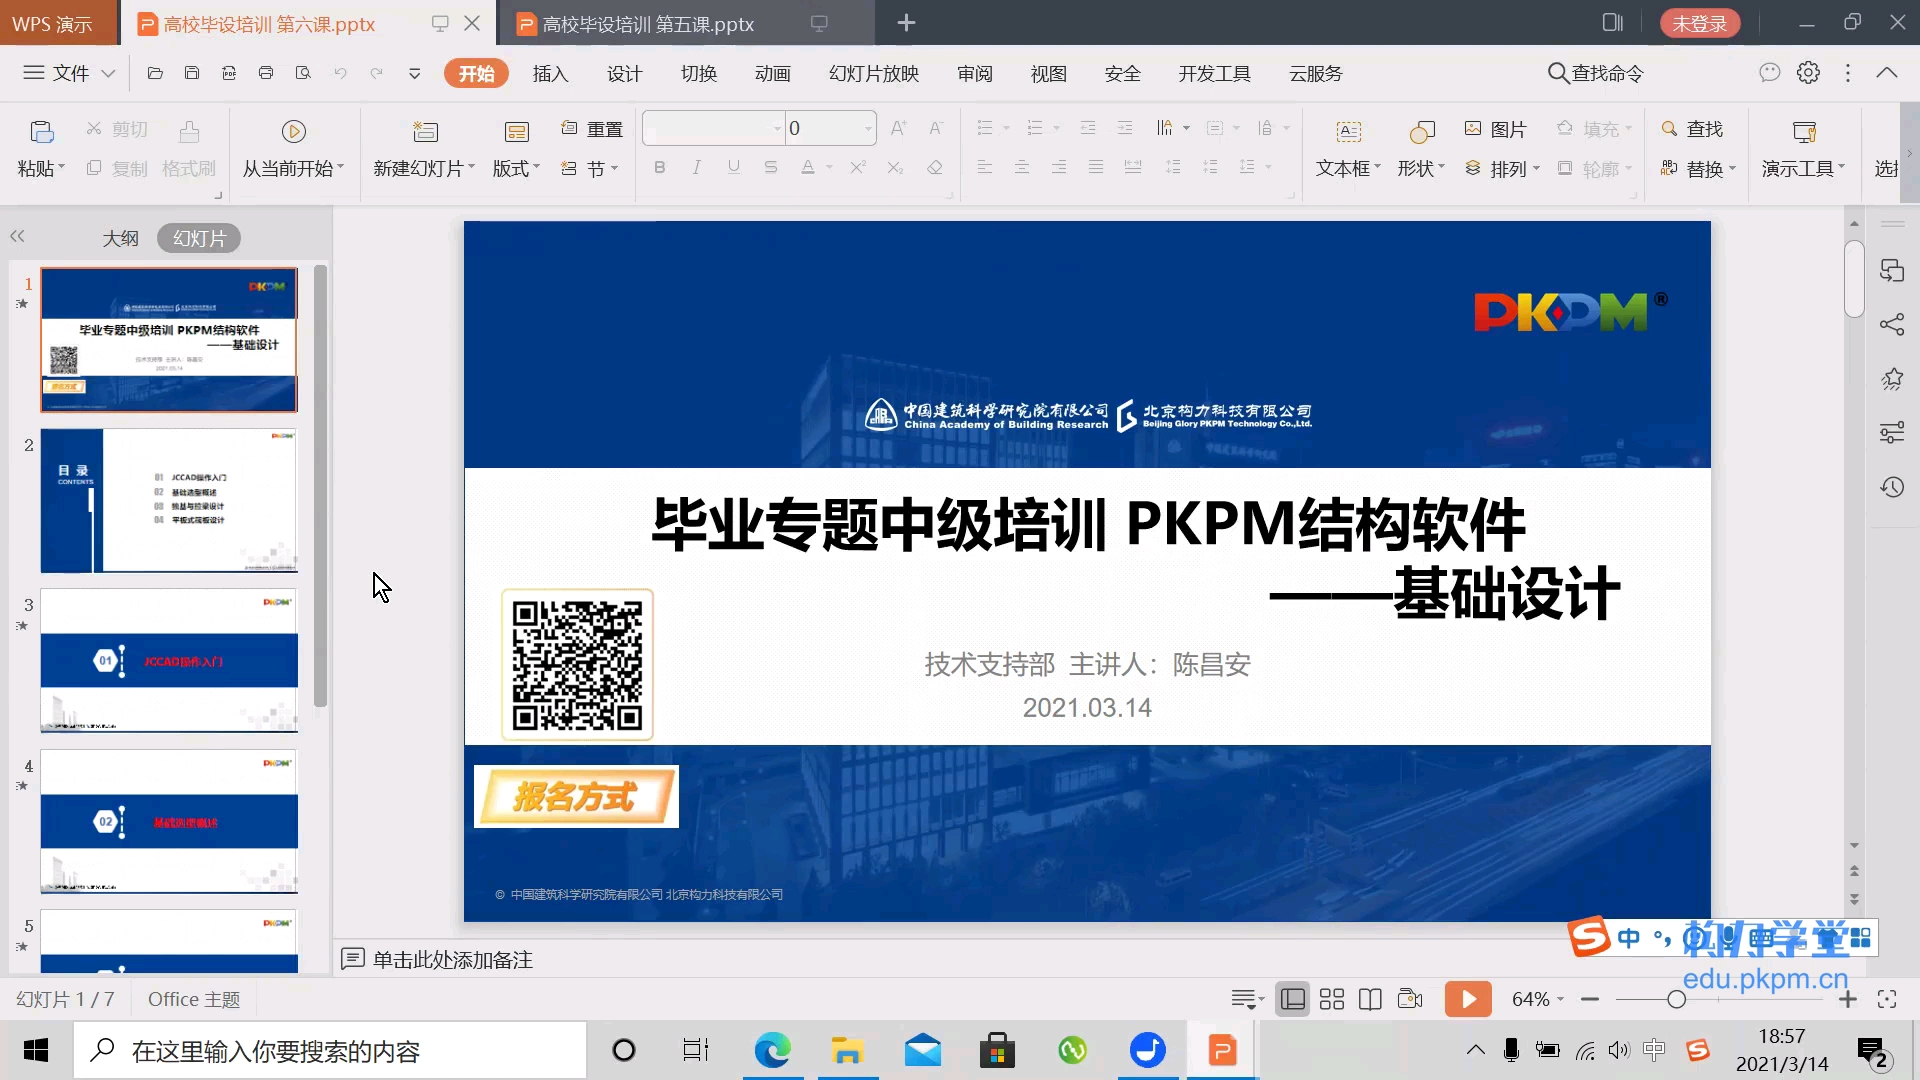Switch to slide sorter view icon

[x=1331, y=999]
